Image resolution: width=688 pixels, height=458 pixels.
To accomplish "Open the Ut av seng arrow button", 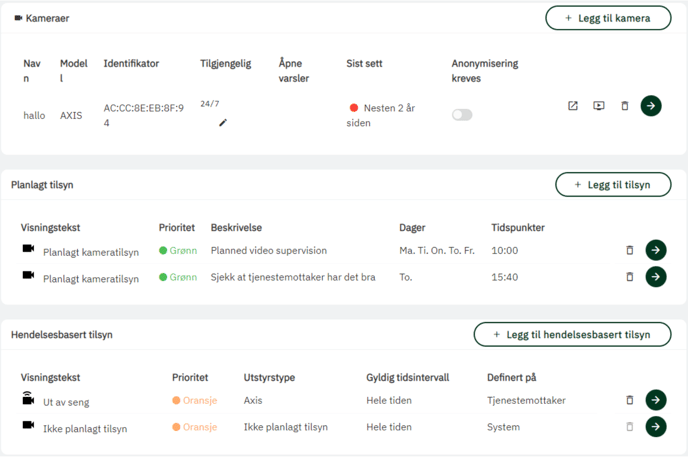I will pyautogui.click(x=656, y=400).
